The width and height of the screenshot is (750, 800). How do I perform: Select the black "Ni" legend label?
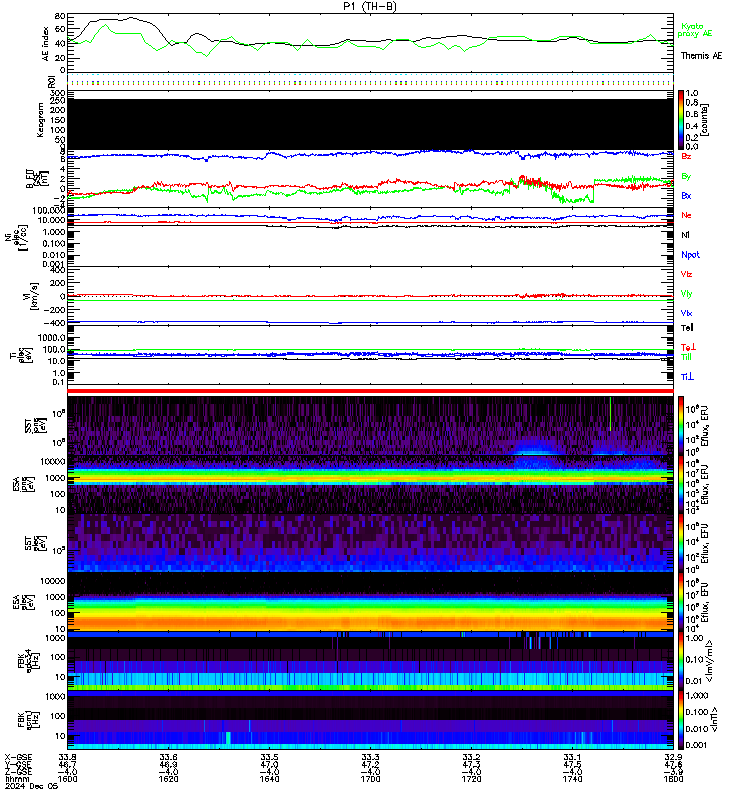click(x=685, y=235)
